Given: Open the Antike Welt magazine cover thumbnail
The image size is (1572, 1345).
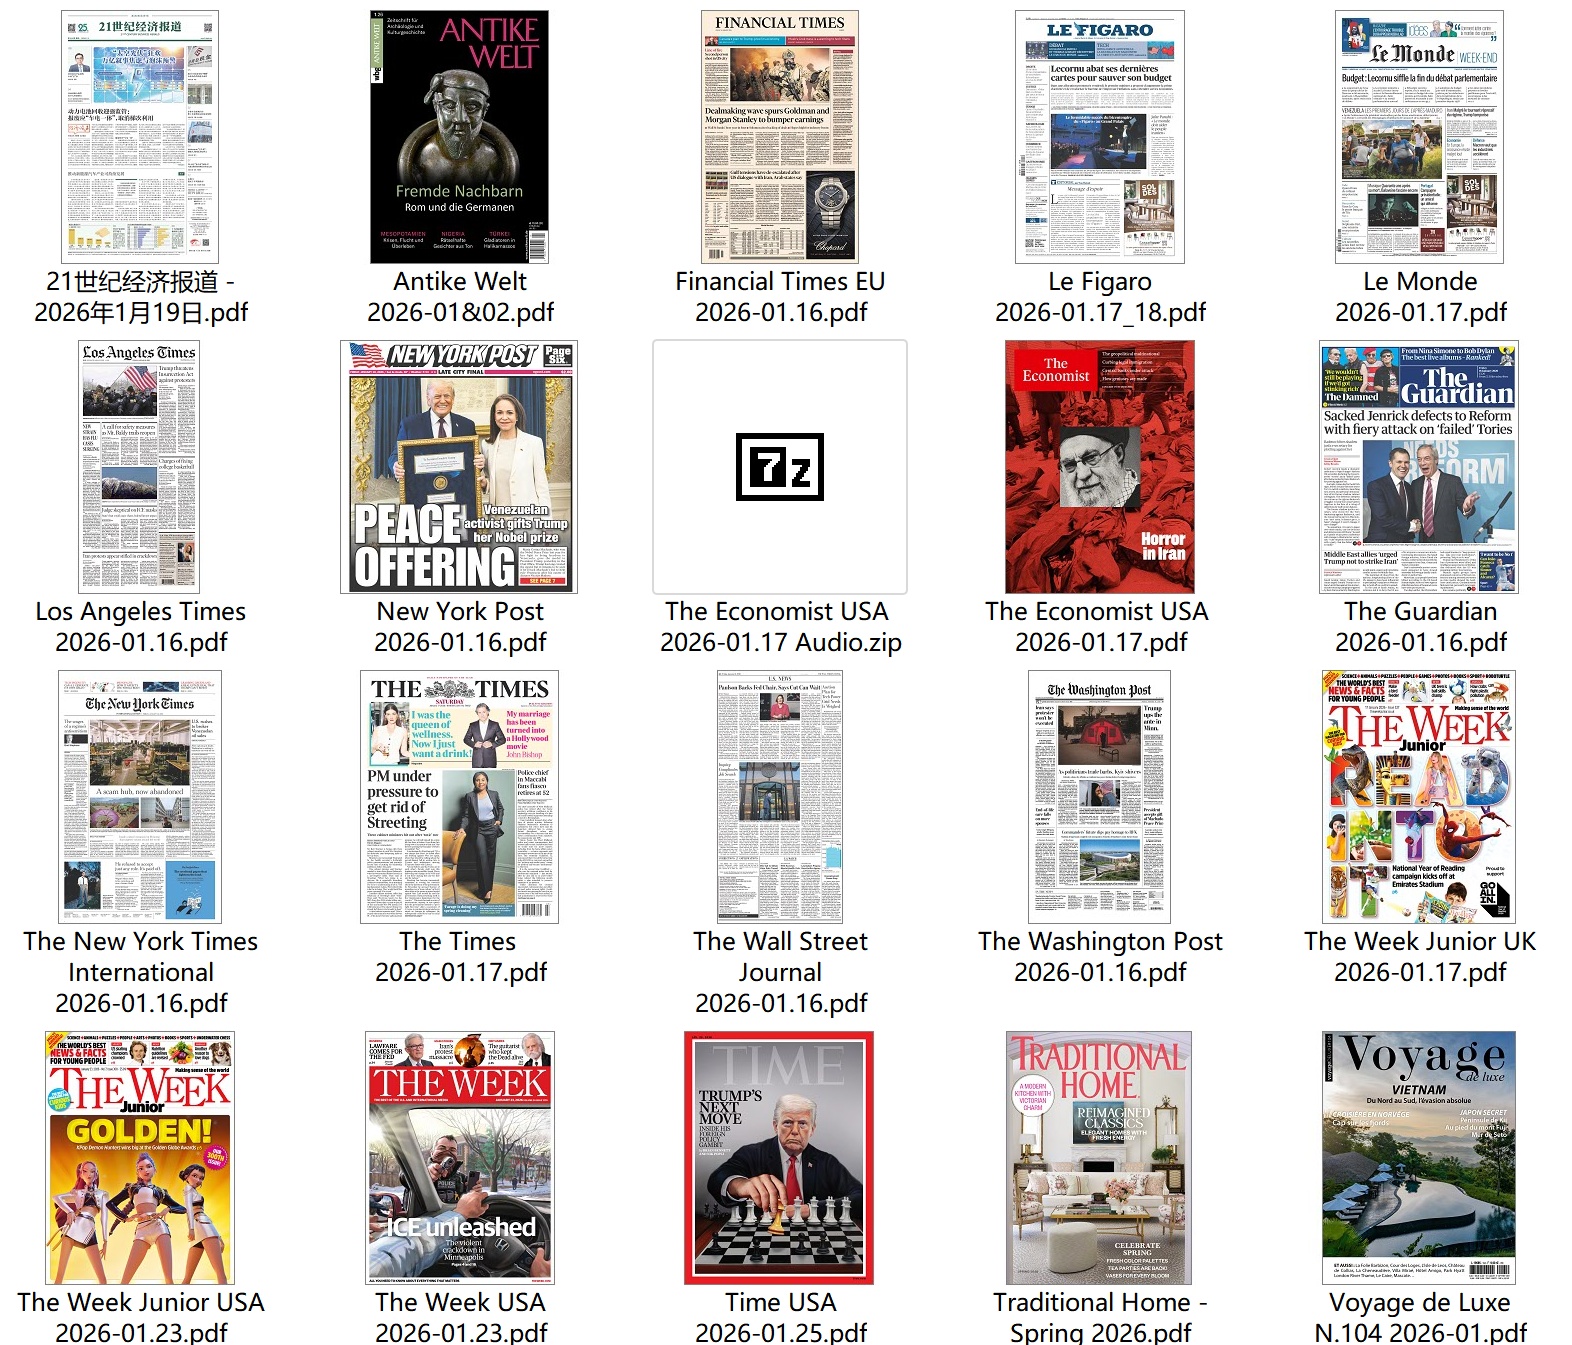Looking at the screenshot, I should tap(459, 137).
